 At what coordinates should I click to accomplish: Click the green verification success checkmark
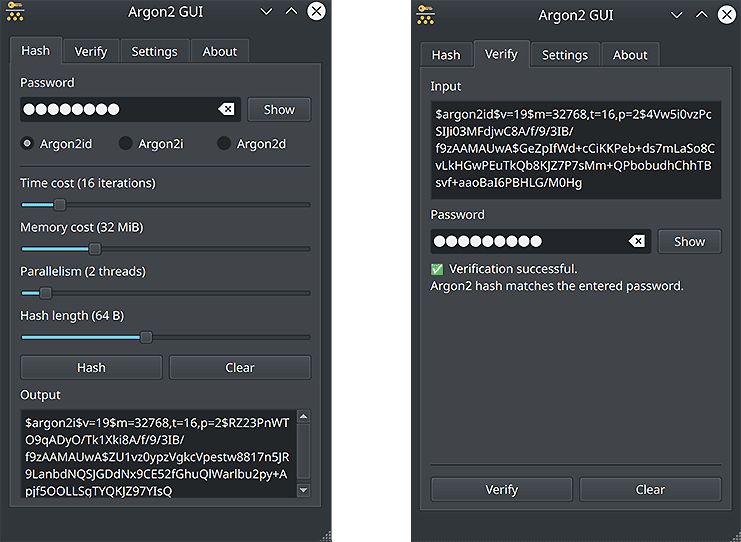click(x=437, y=269)
